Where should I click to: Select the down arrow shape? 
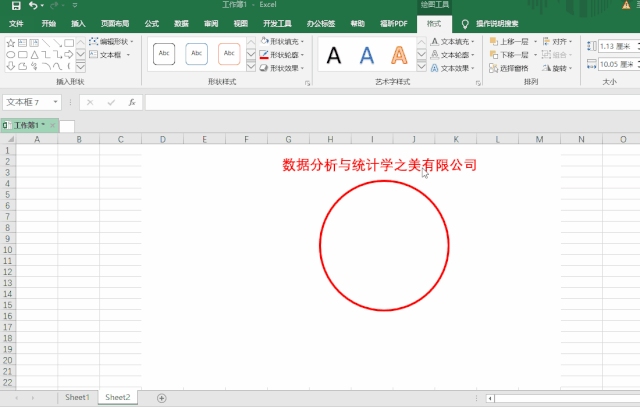pos(11,66)
